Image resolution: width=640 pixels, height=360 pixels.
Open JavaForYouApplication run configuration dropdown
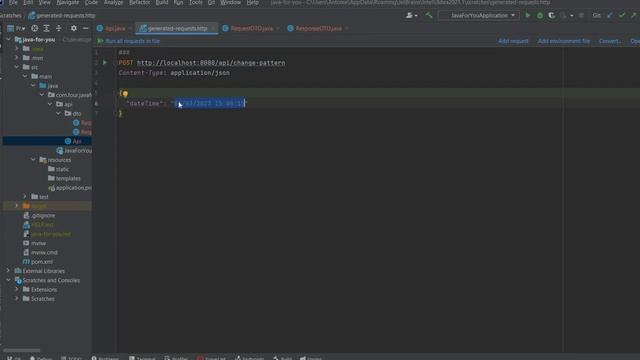coord(479,16)
